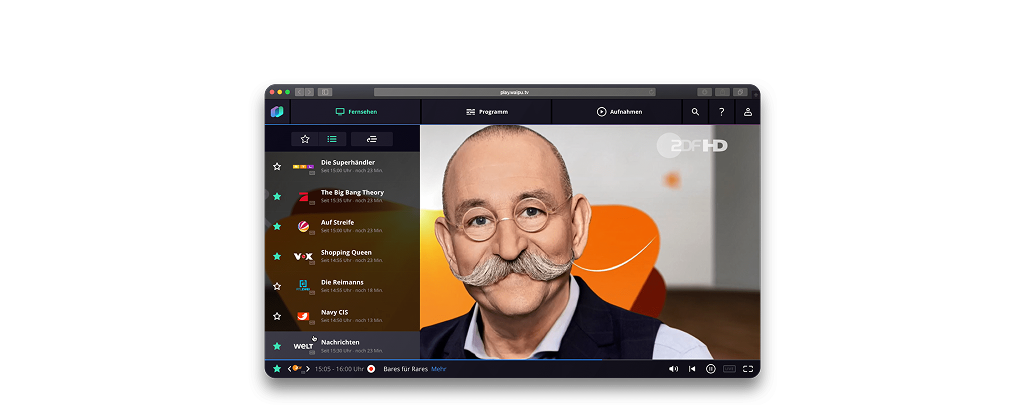The height and width of the screenshot is (411, 1024).
Task: Open the user account profile icon
Action: 747,112
